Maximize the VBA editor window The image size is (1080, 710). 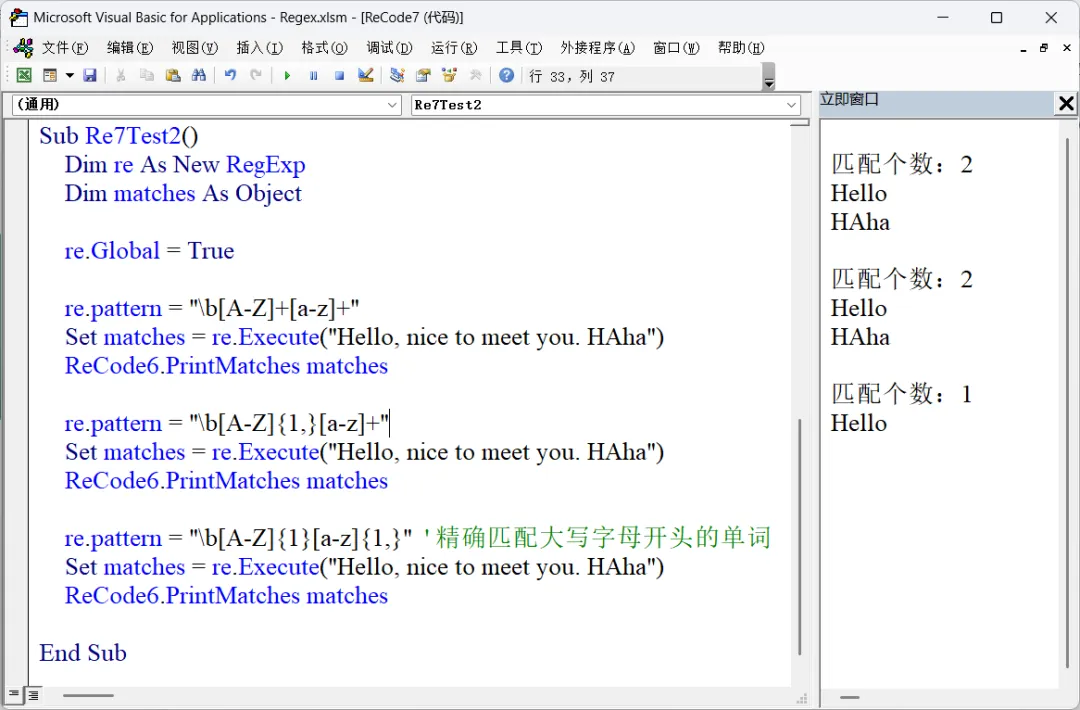(x=996, y=17)
